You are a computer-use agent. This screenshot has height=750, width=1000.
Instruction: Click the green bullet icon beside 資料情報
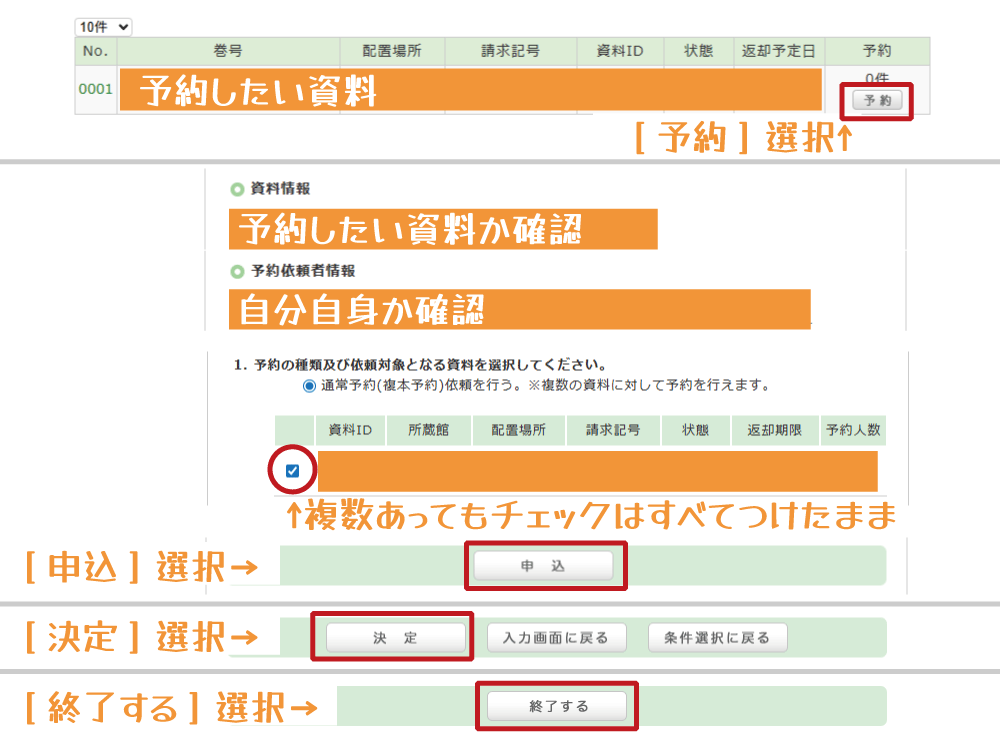(237, 188)
